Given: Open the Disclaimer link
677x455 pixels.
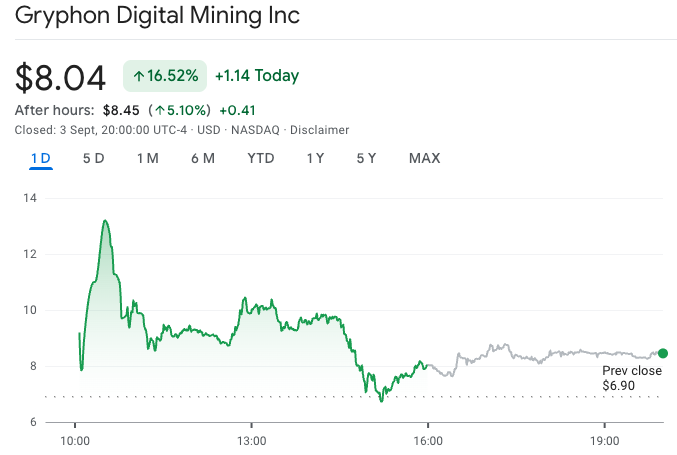Looking at the screenshot, I should 319,130.
